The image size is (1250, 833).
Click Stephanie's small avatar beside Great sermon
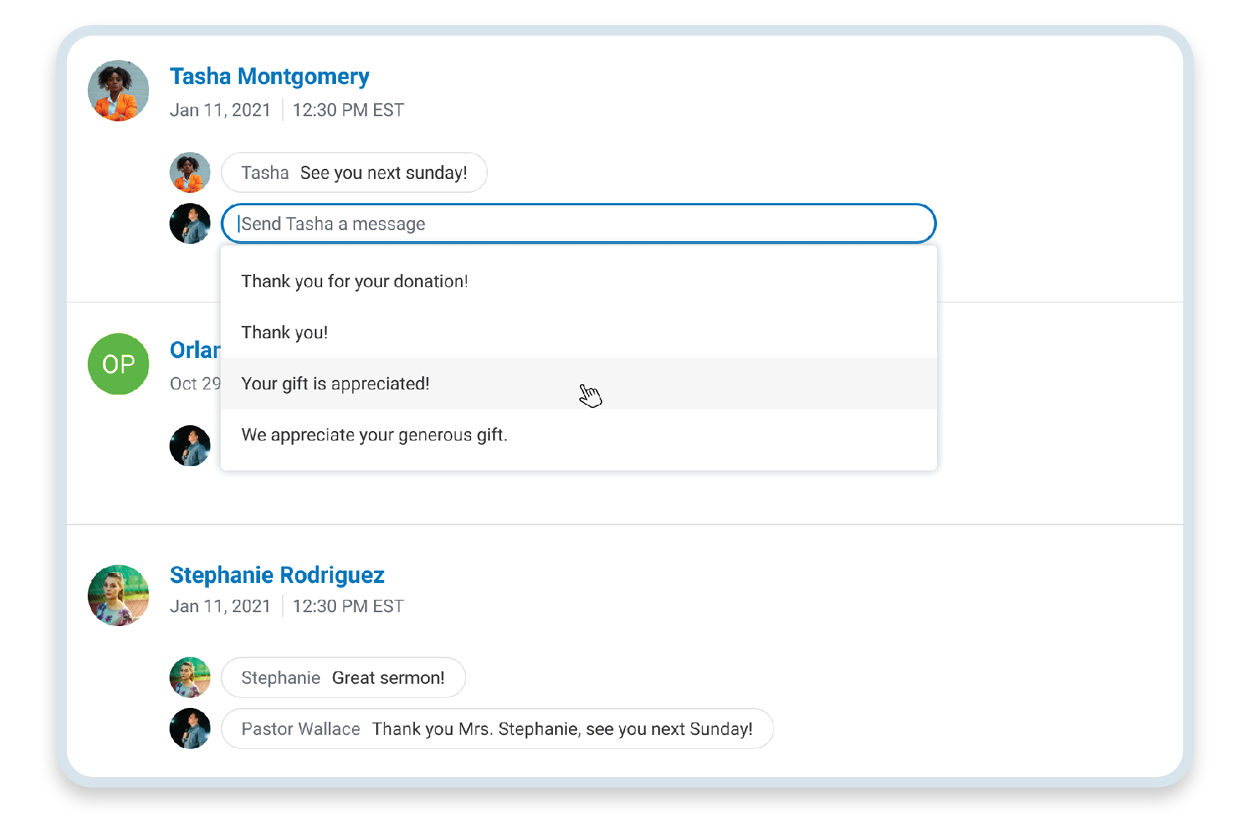190,677
